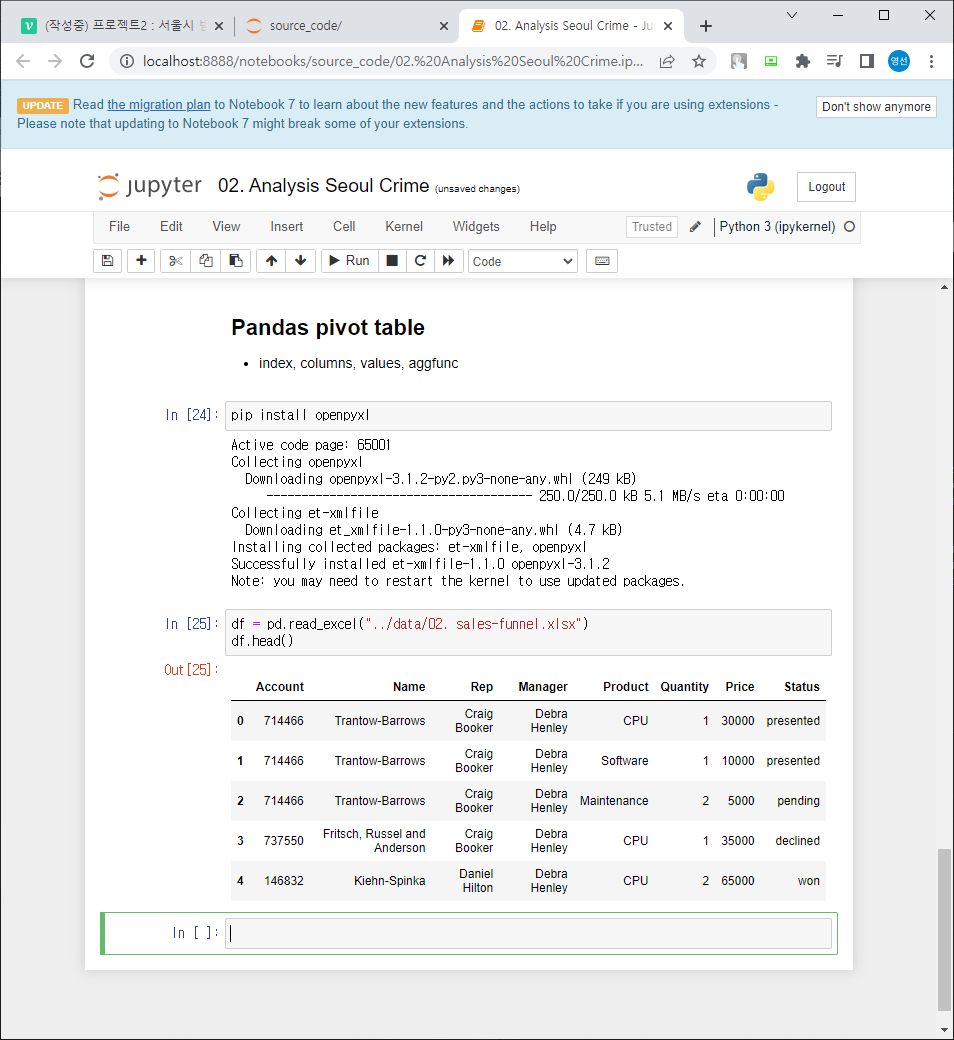Click the kernel idle circle indicator
Image resolution: width=954 pixels, height=1040 pixels.
pos(849,227)
